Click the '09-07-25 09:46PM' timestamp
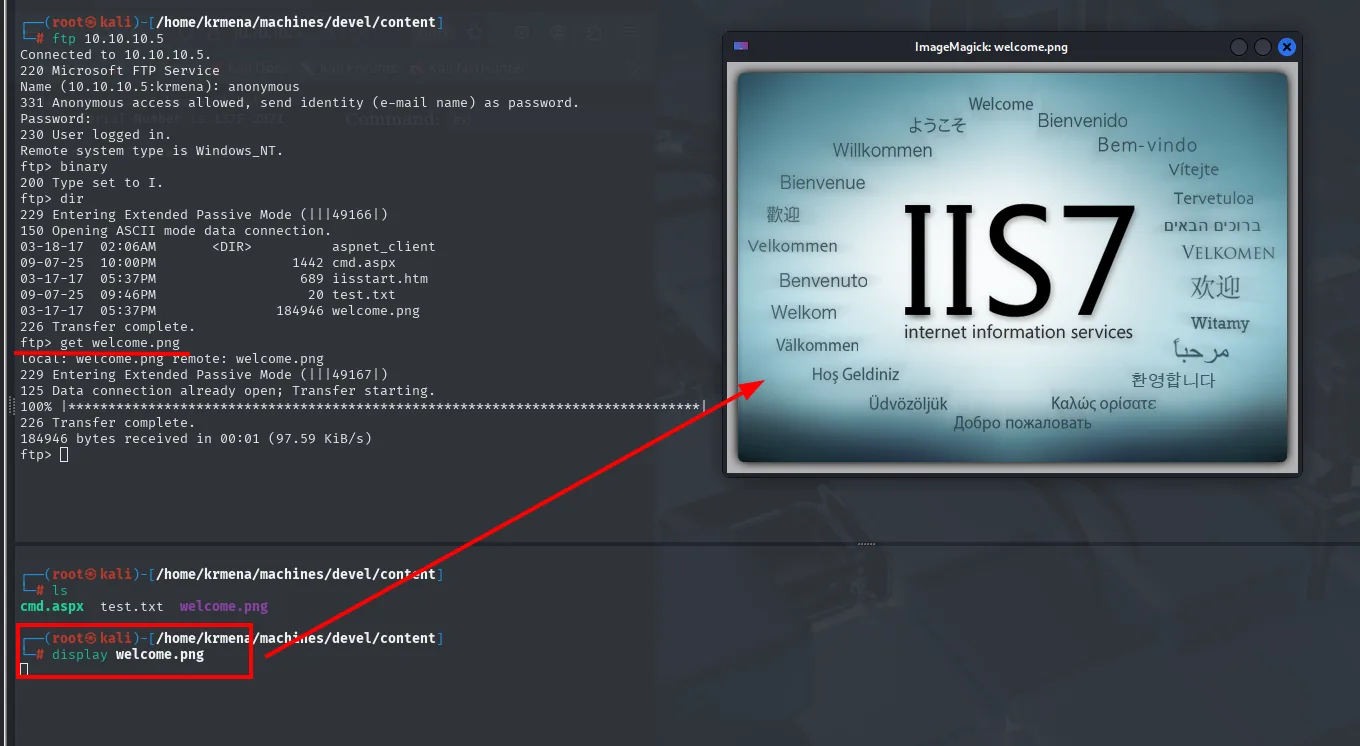 click(x=88, y=294)
